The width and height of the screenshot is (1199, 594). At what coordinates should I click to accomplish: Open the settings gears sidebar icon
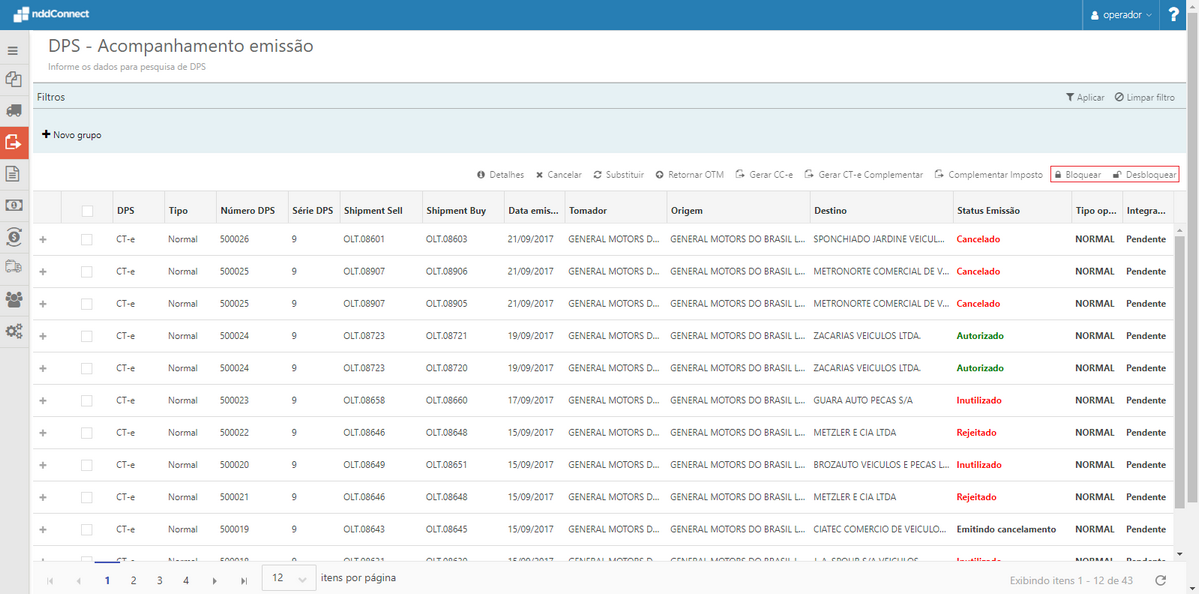click(14, 331)
